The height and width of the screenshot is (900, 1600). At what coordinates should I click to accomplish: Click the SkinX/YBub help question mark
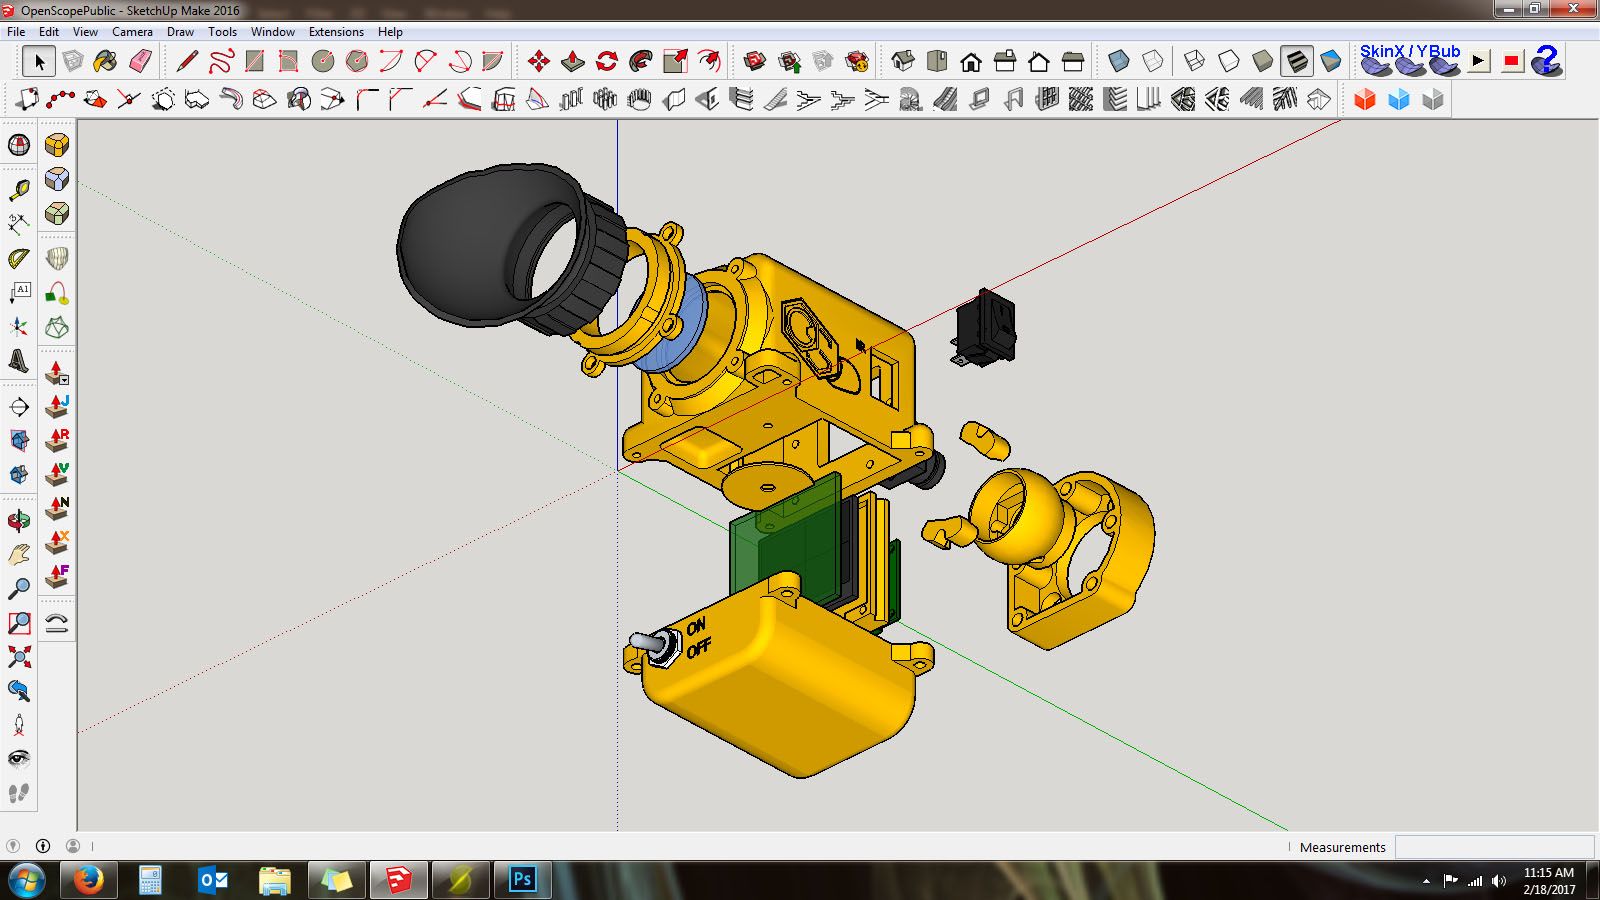1547,62
